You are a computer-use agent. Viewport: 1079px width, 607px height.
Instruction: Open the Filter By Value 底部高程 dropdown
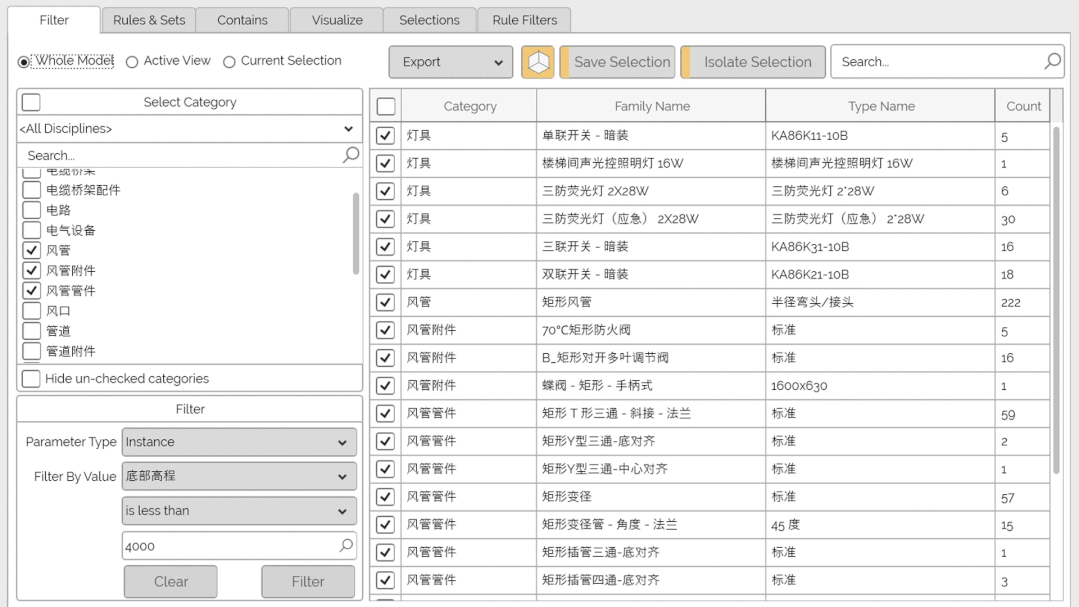(x=239, y=476)
